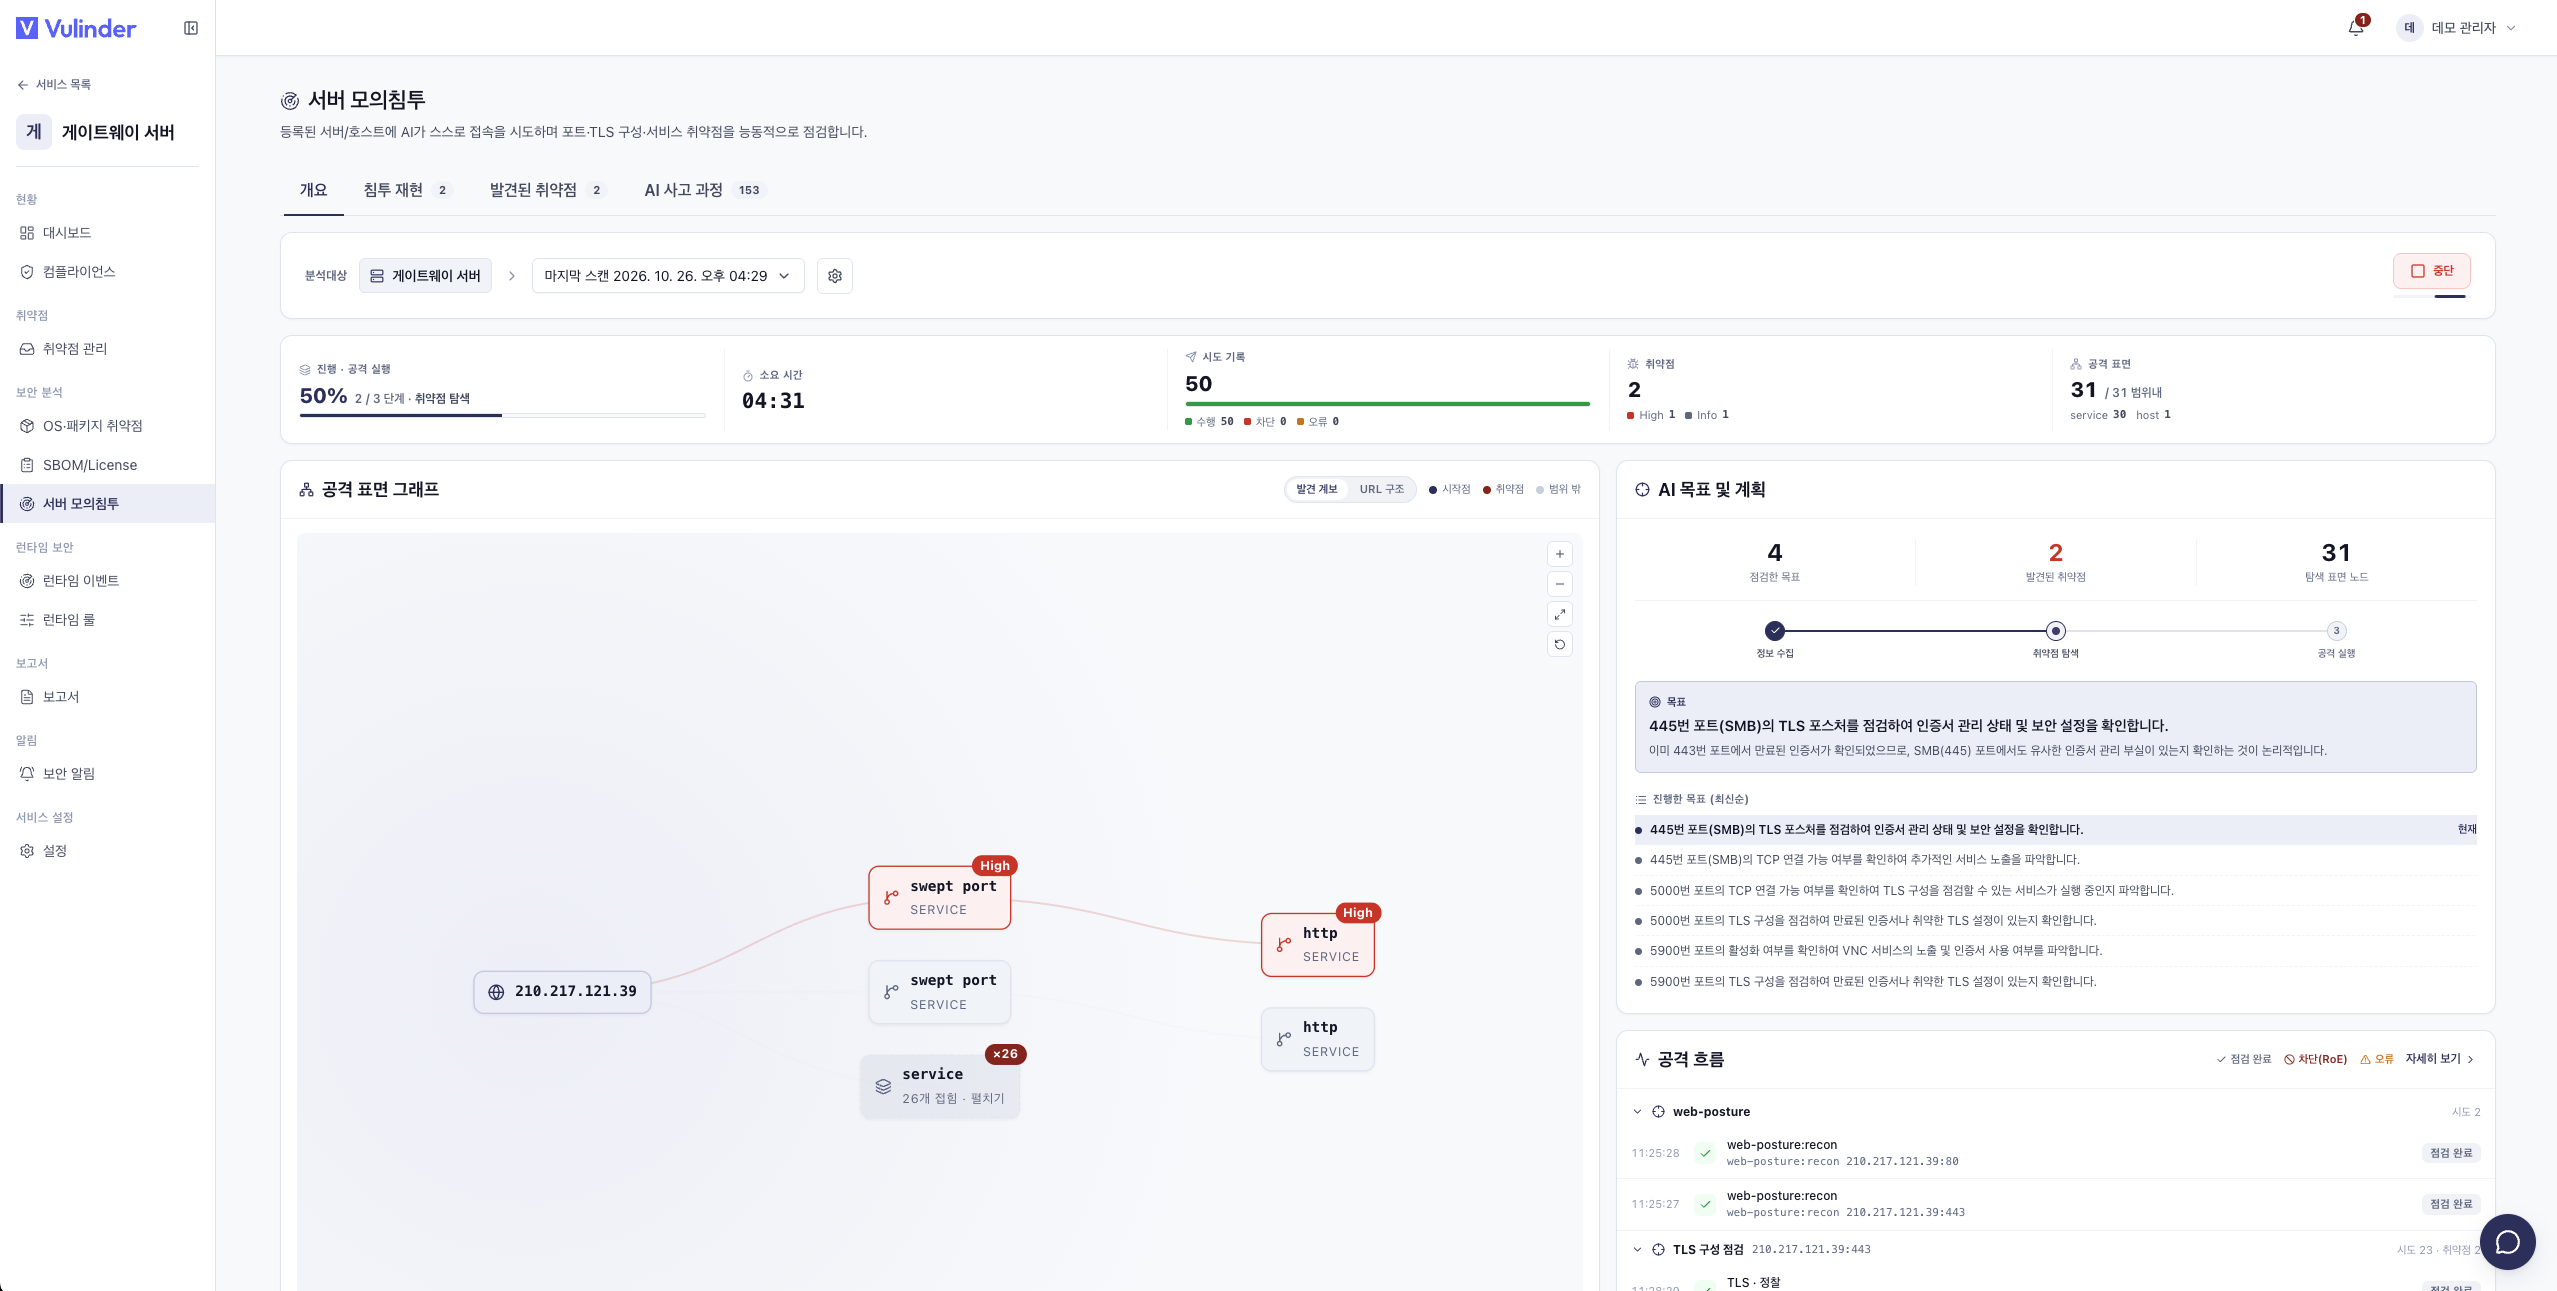Switch to the 발견된 취약점 tab

547,190
